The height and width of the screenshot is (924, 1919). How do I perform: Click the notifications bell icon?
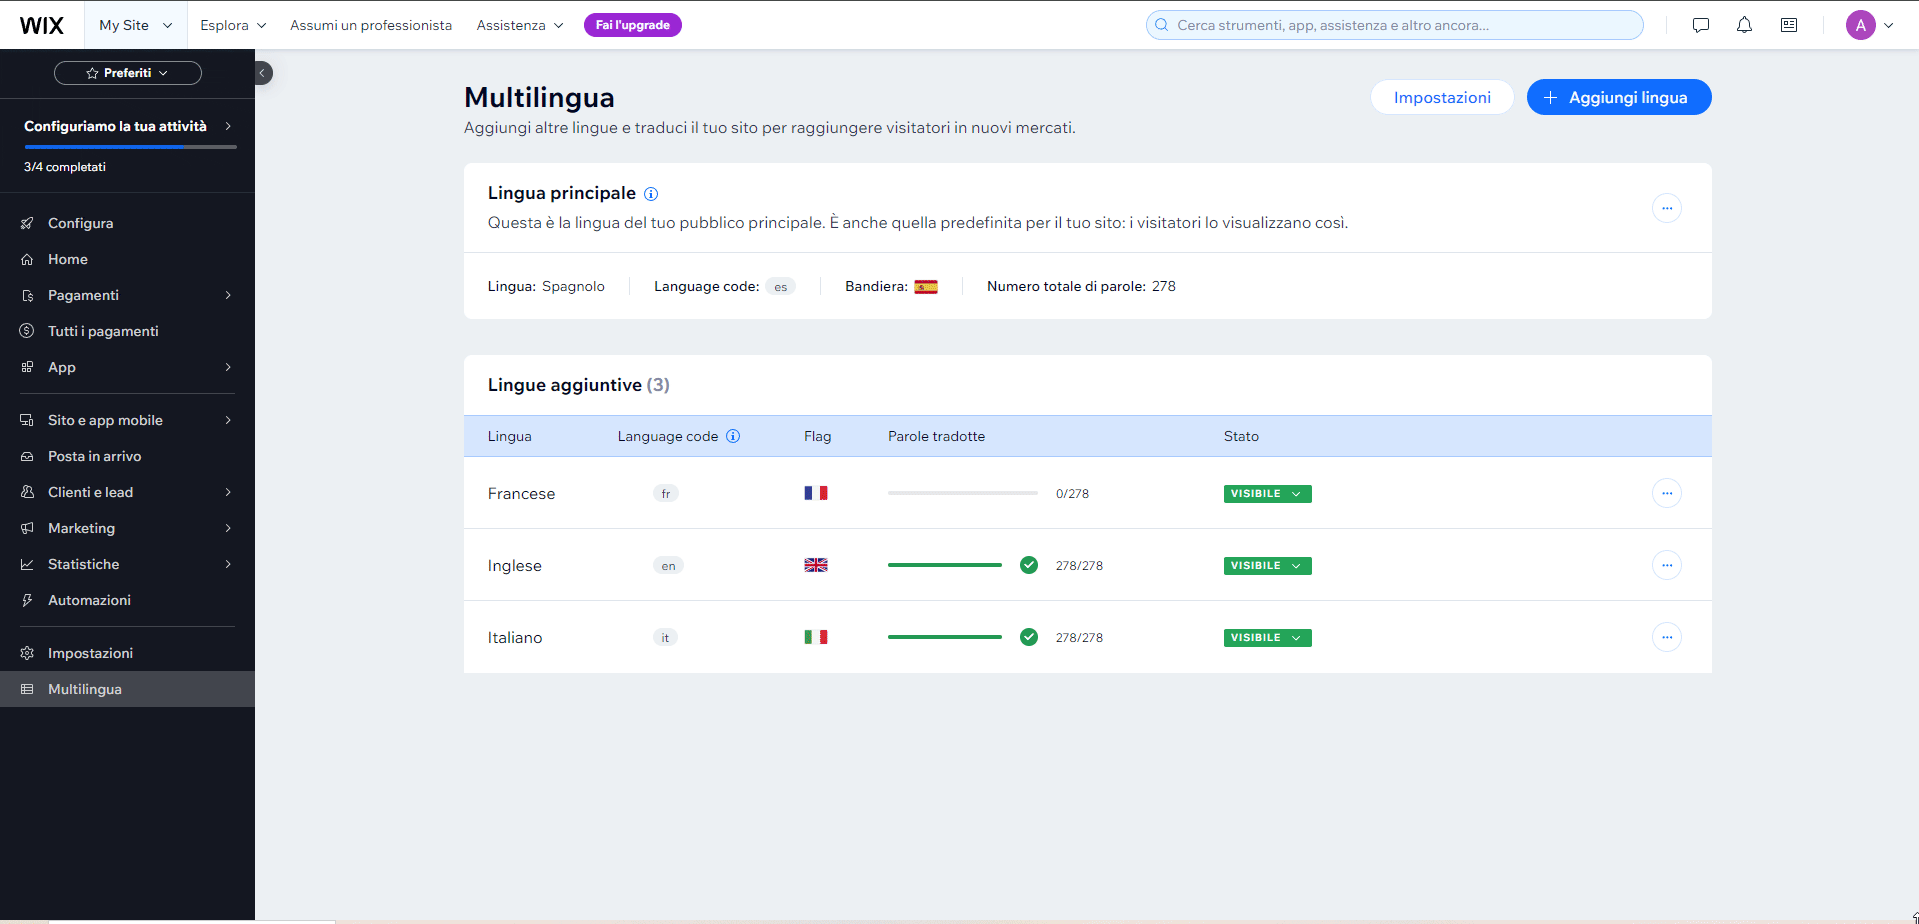1744,25
